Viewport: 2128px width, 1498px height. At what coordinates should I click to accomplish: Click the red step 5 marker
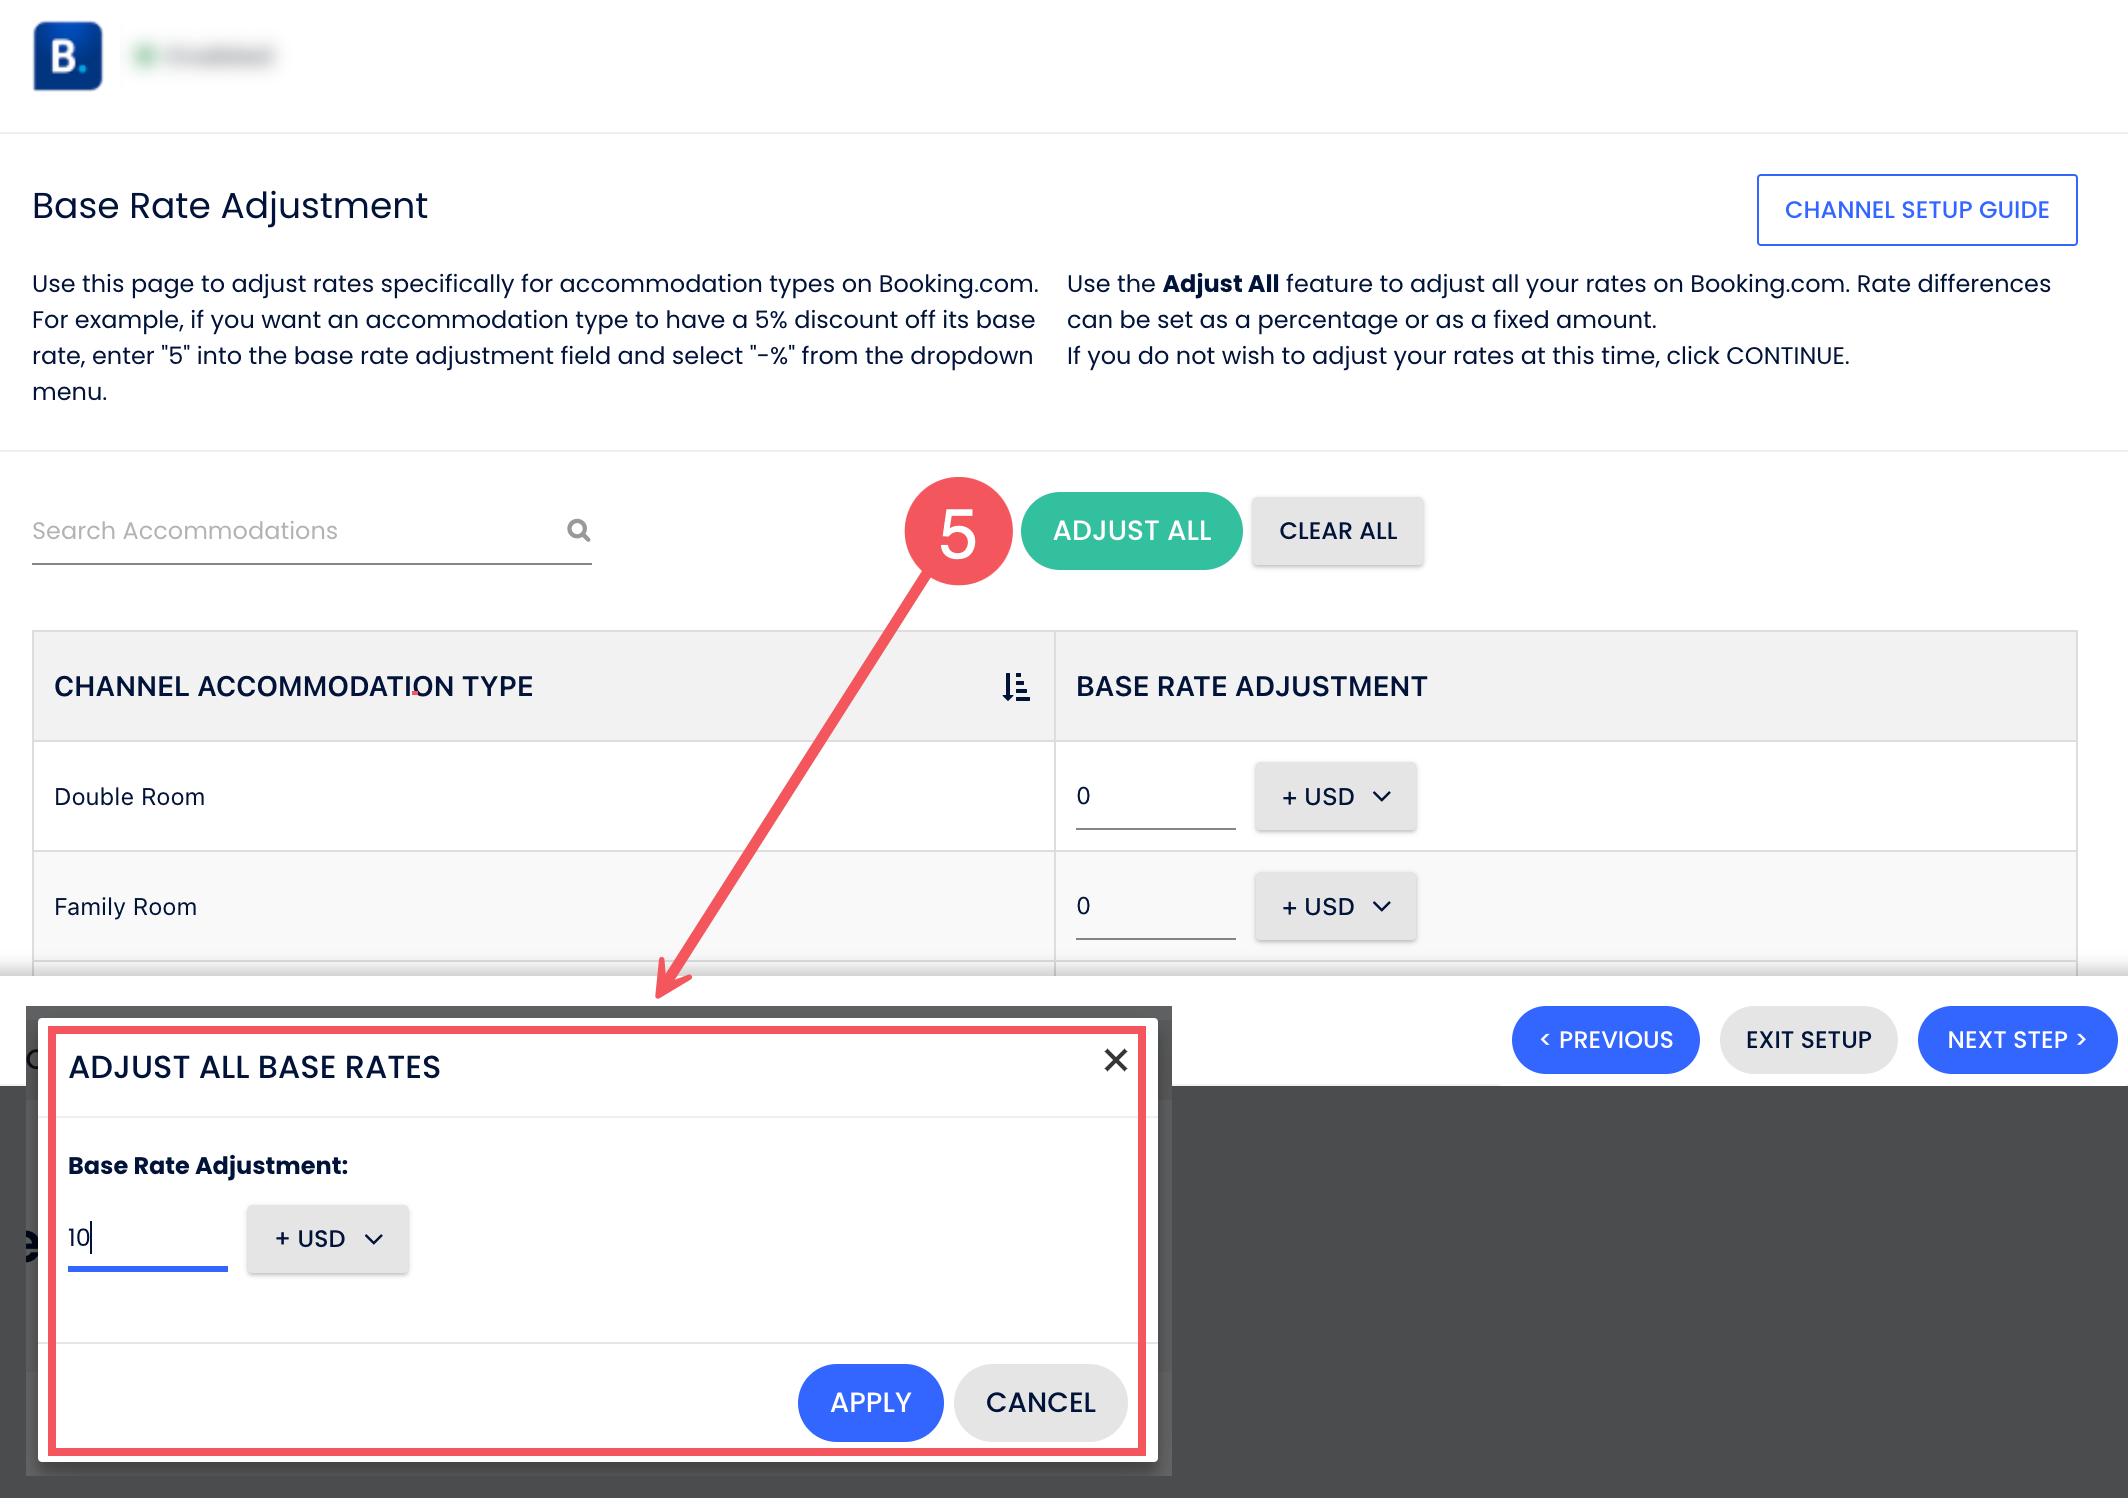[x=957, y=532]
